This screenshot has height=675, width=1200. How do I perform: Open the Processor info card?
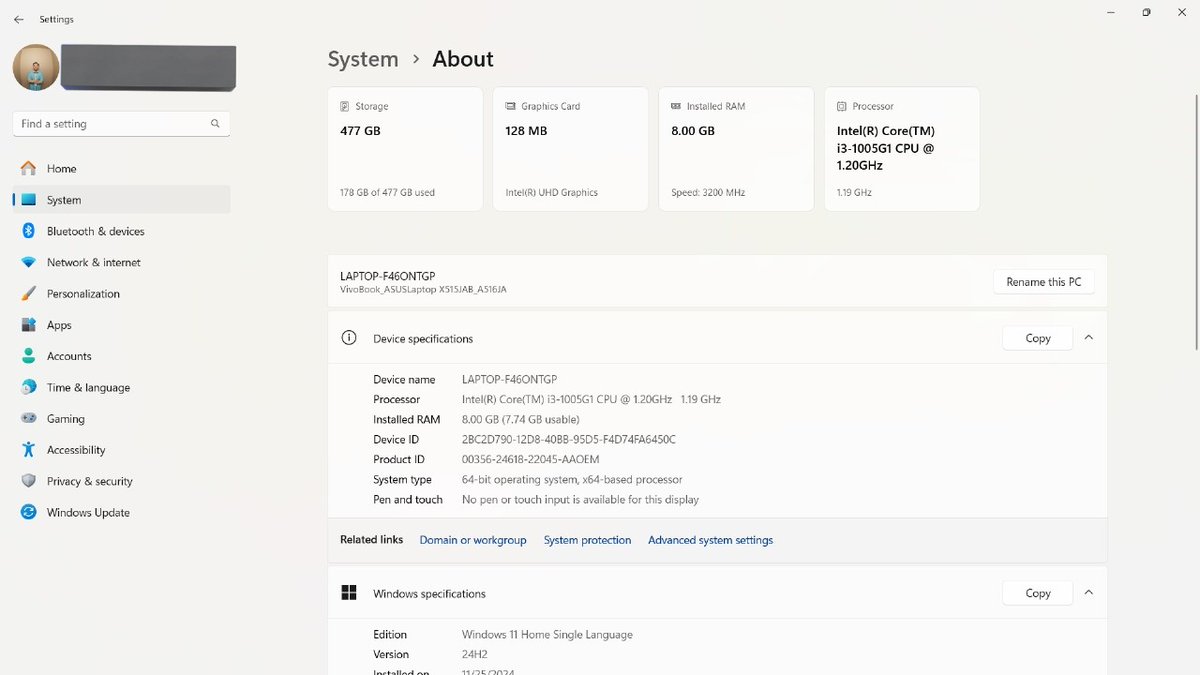click(x=902, y=149)
